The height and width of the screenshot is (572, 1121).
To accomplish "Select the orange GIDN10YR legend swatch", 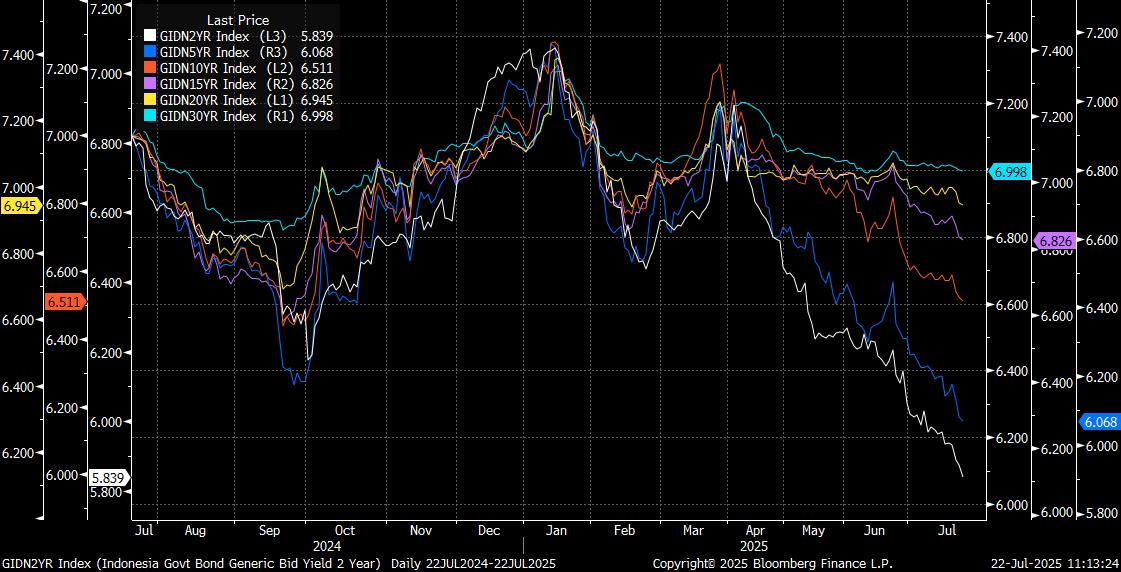I will click(x=149, y=68).
